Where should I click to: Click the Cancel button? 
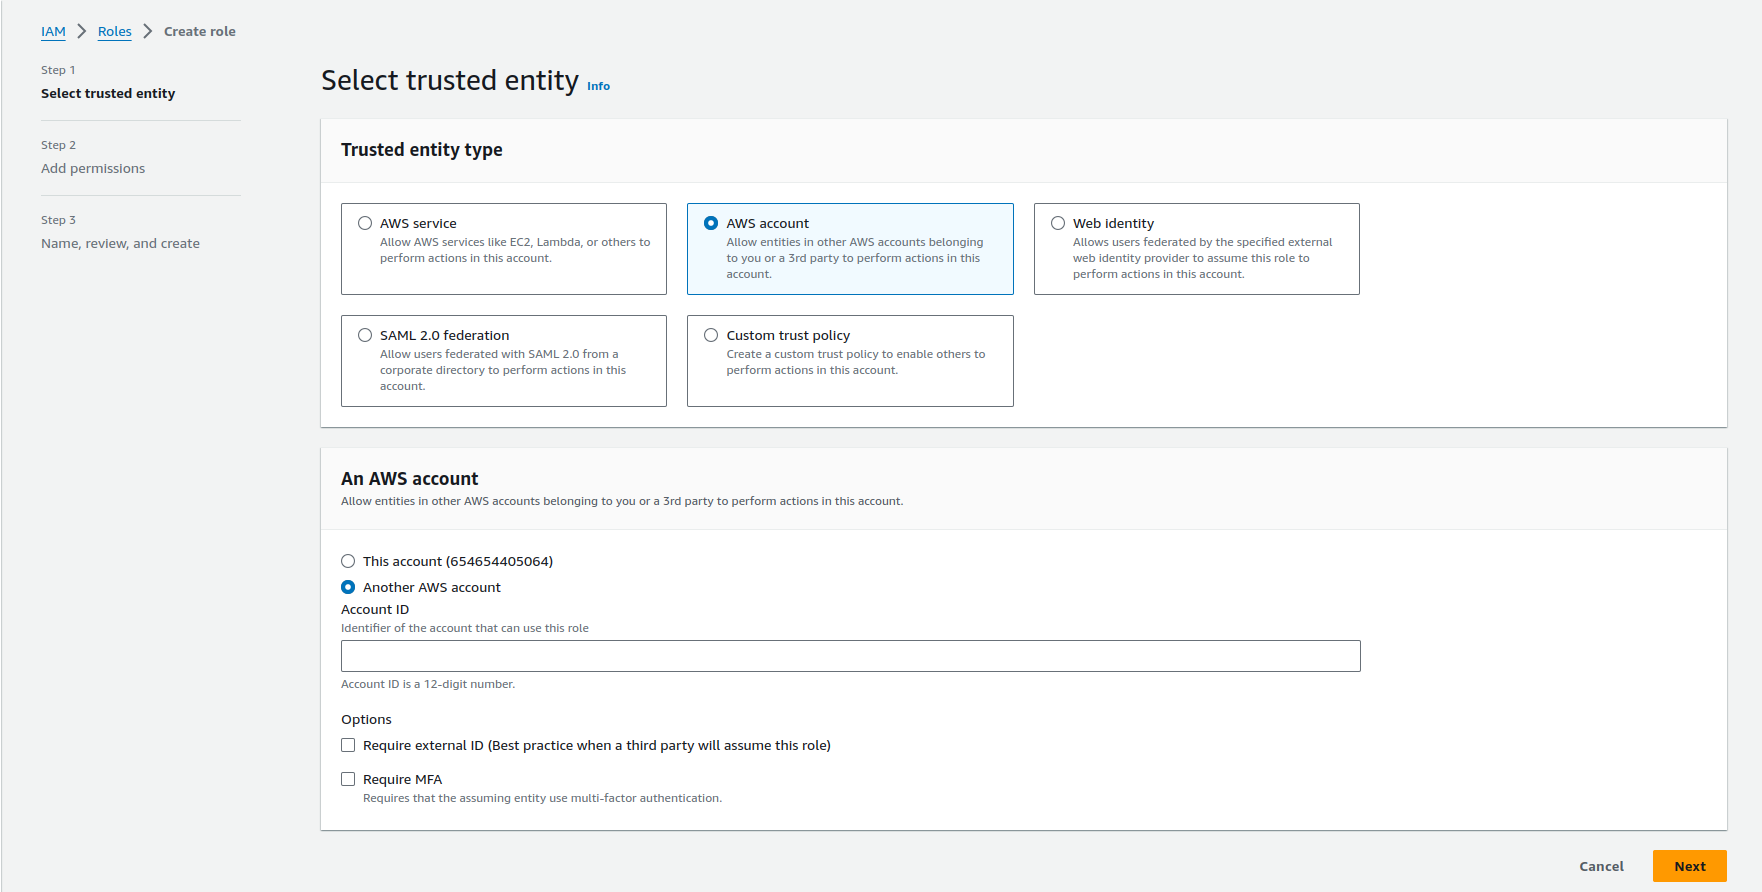(1601, 866)
